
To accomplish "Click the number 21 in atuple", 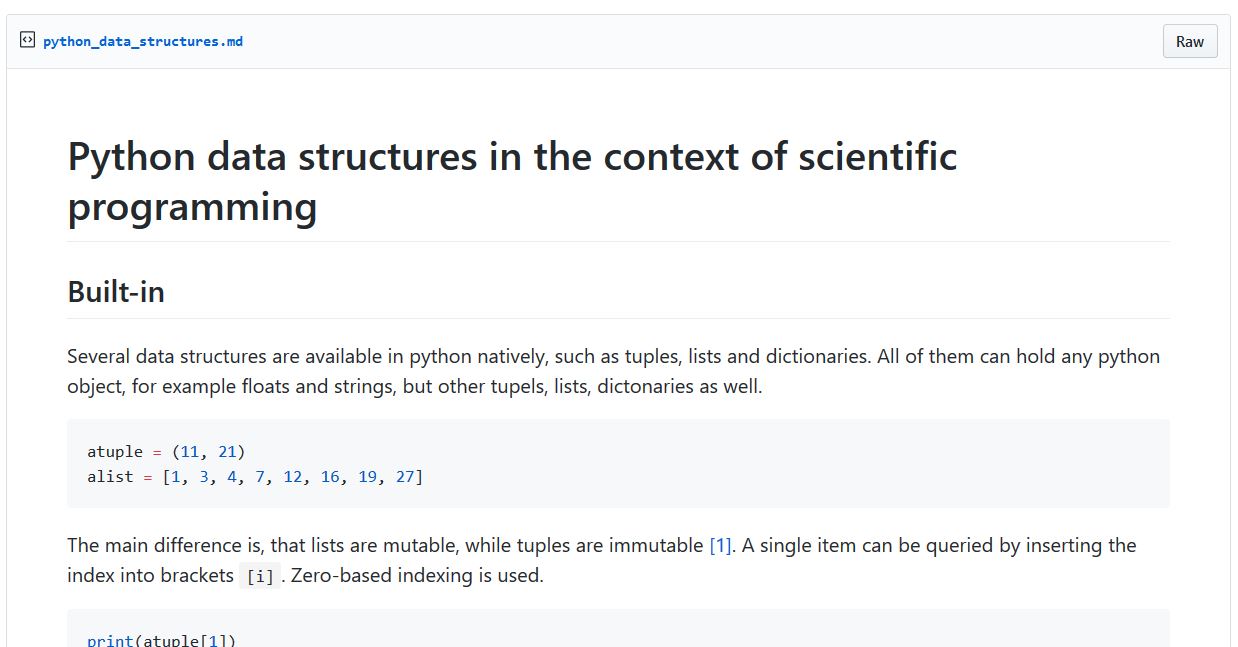I will [227, 452].
